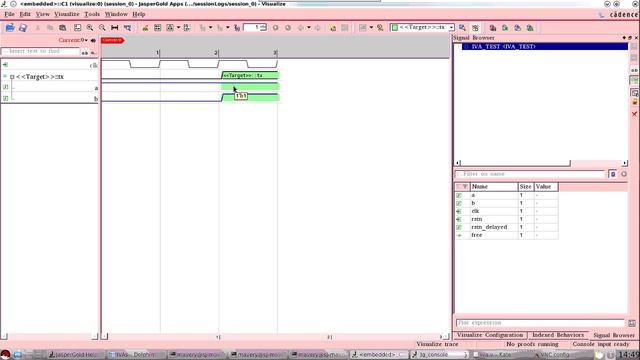
Task: Toggle checkbox for signal b in Signal Browser
Action: coord(459,203)
